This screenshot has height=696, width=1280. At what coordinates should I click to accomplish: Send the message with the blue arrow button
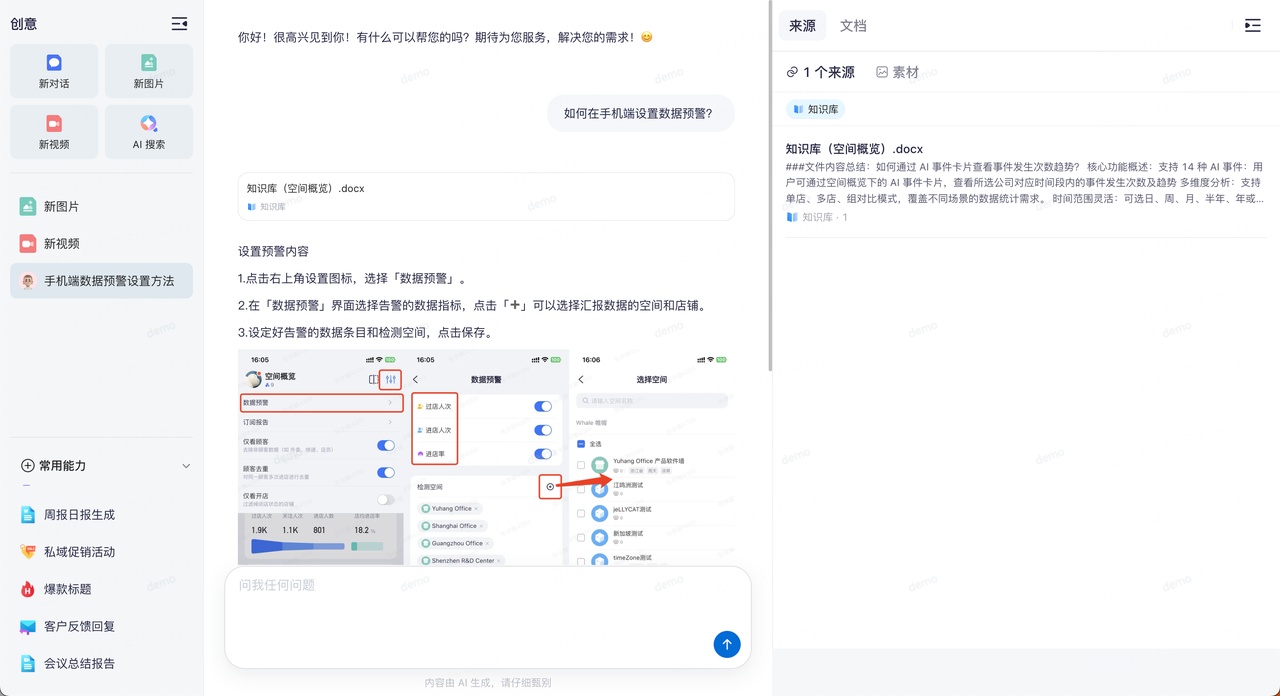click(727, 645)
